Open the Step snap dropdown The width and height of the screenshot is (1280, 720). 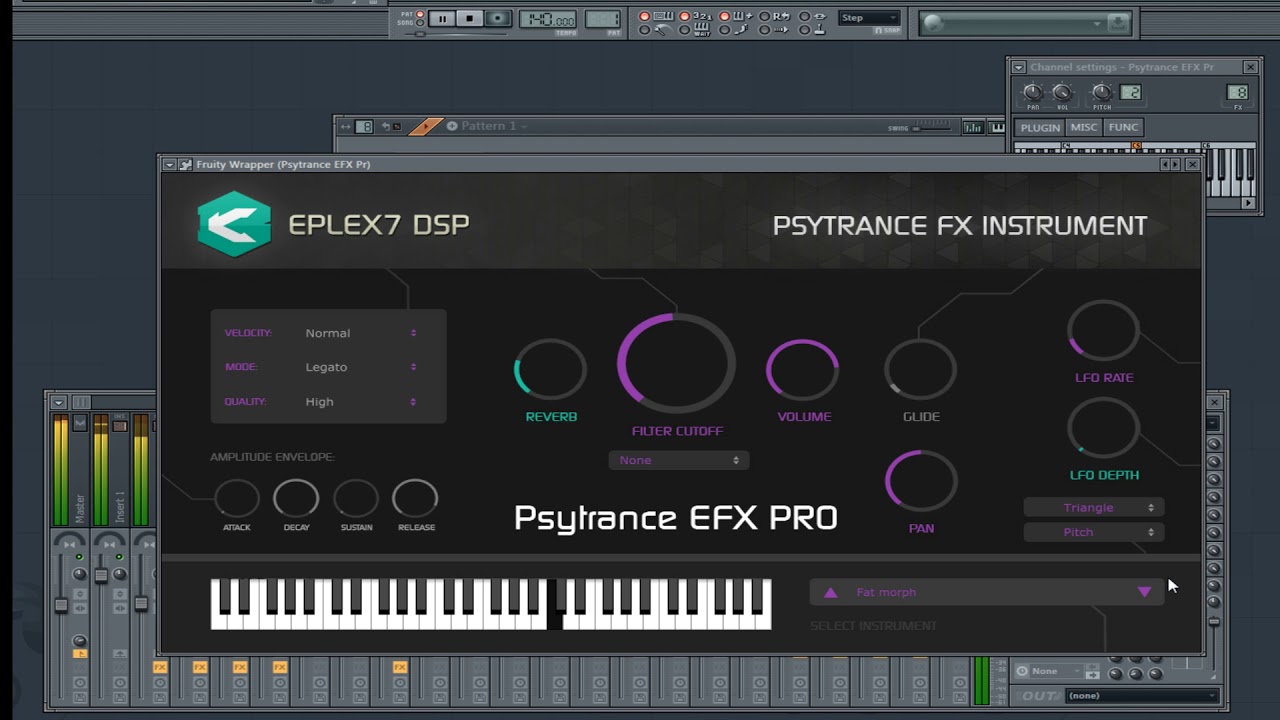869,18
